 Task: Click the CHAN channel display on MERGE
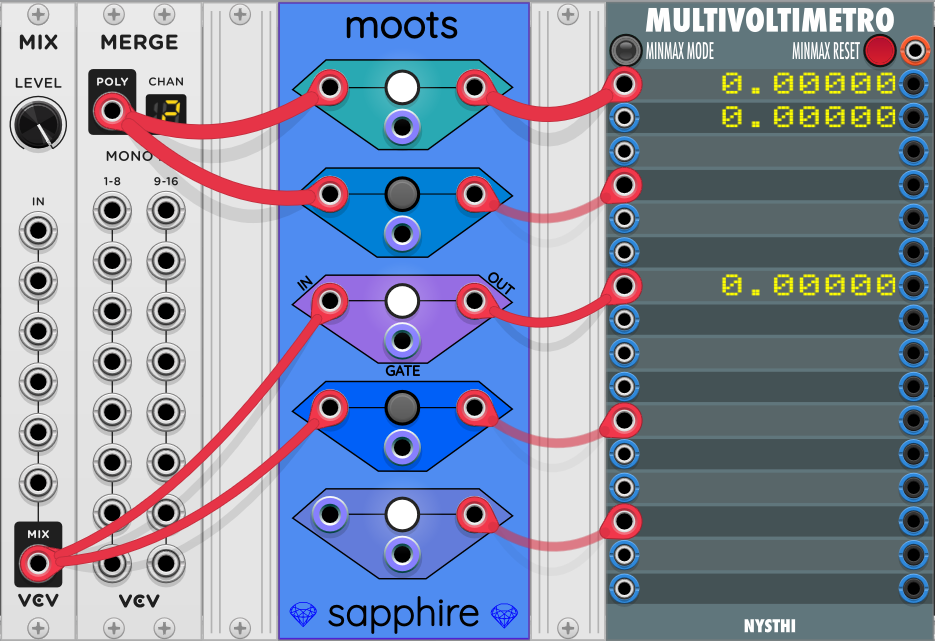[165, 111]
